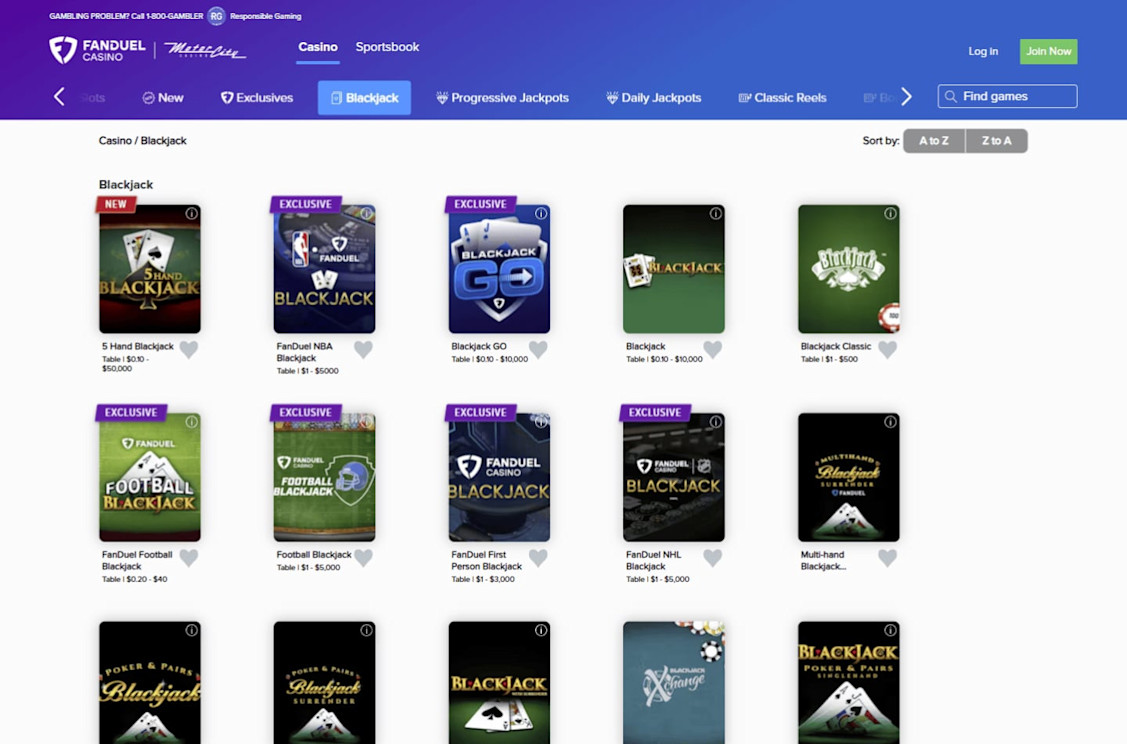
Task: Select the Exclusives category
Action: (257, 98)
